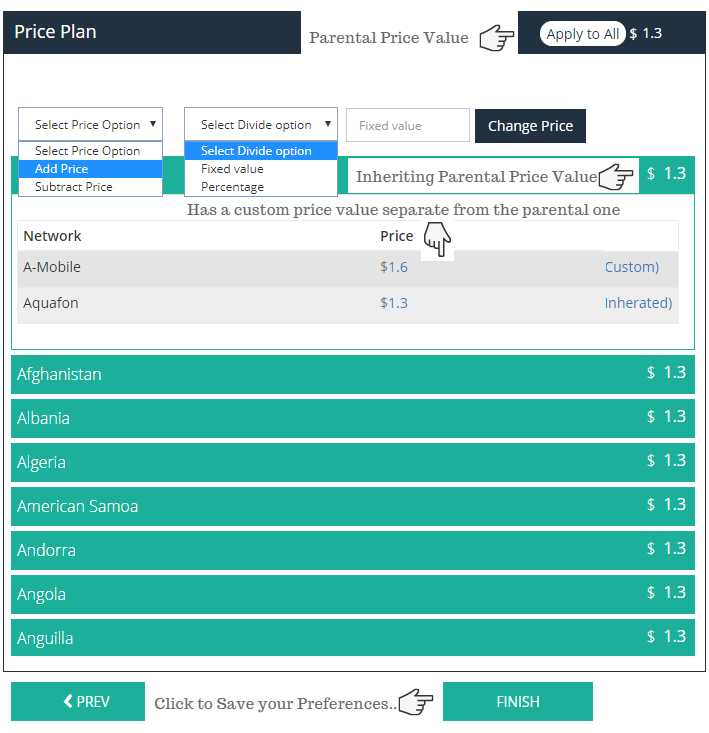Expand the American Samoa row
Screen dimensions: 709x733
pyautogui.click(x=352, y=506)
